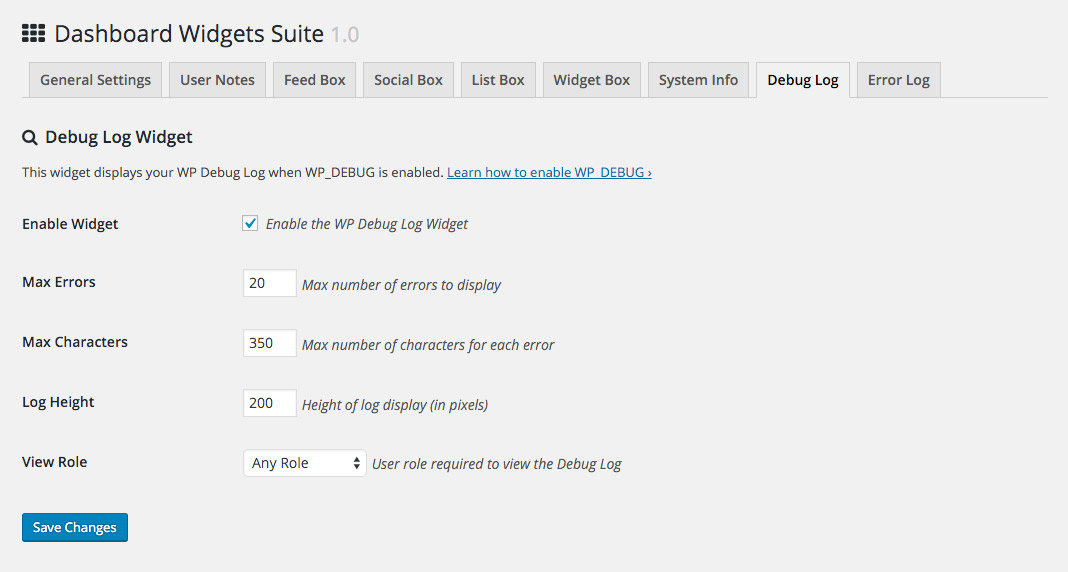Click the grid icon beside Dashboard Widgets Suite
Screen dimensions: 1068x572
[33, 33]
